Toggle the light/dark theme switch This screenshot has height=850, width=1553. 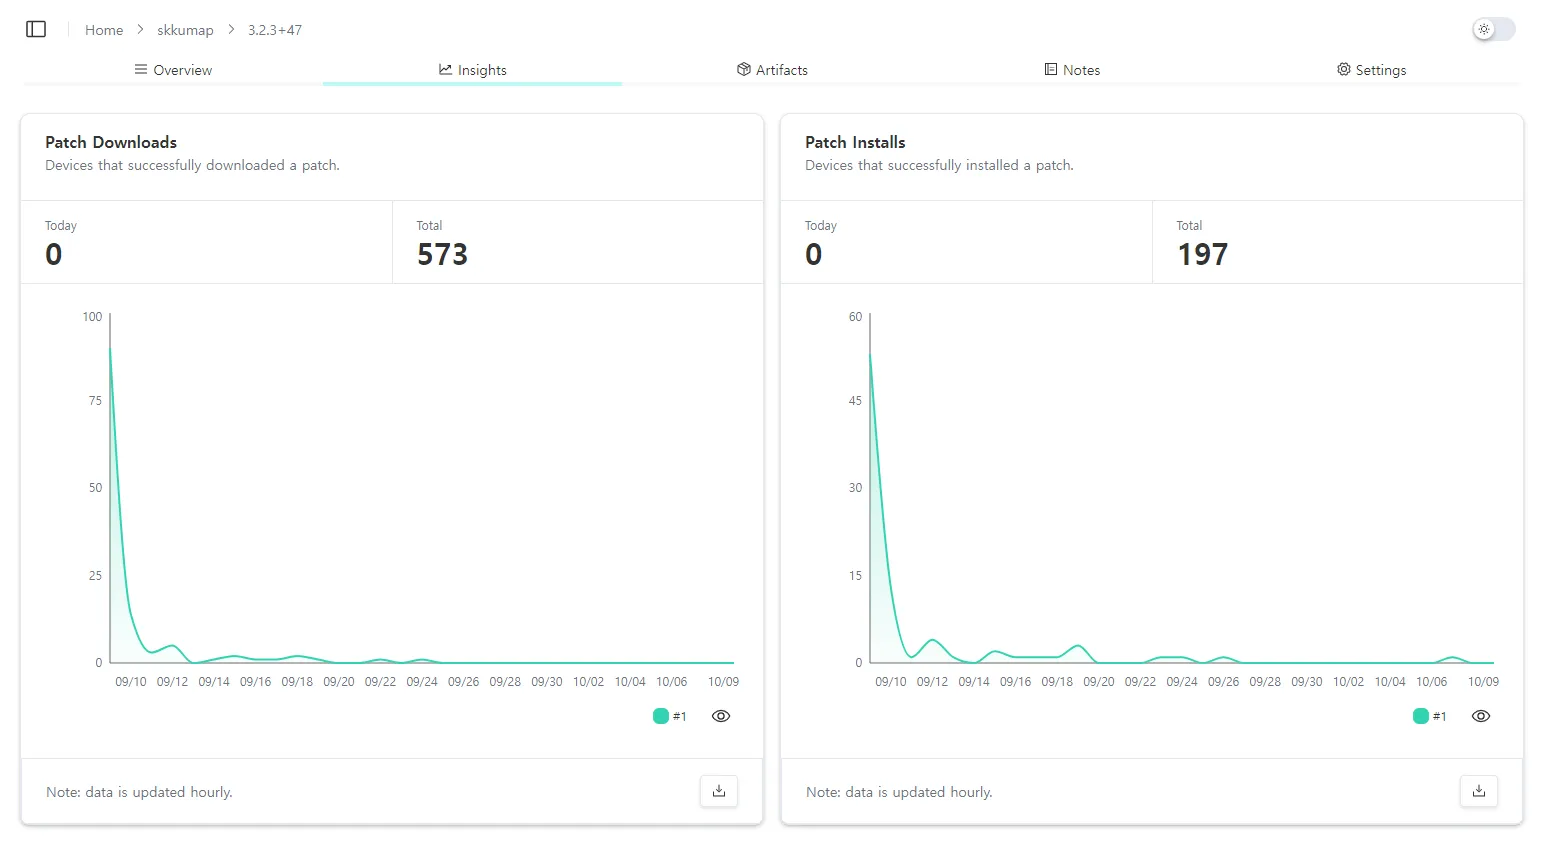pos(1493,29)
